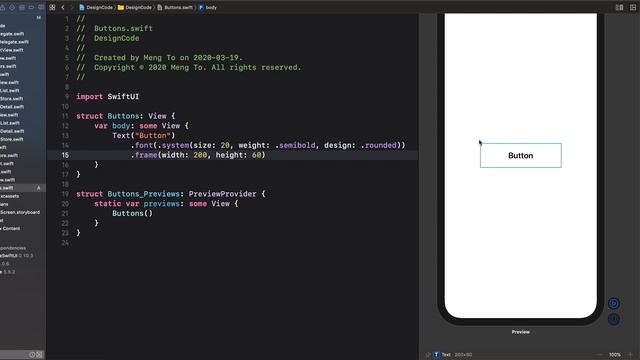Screen dimensions: 640x360
Task: Click the navigator source control filter icon
Action: [x=39, y=355]
